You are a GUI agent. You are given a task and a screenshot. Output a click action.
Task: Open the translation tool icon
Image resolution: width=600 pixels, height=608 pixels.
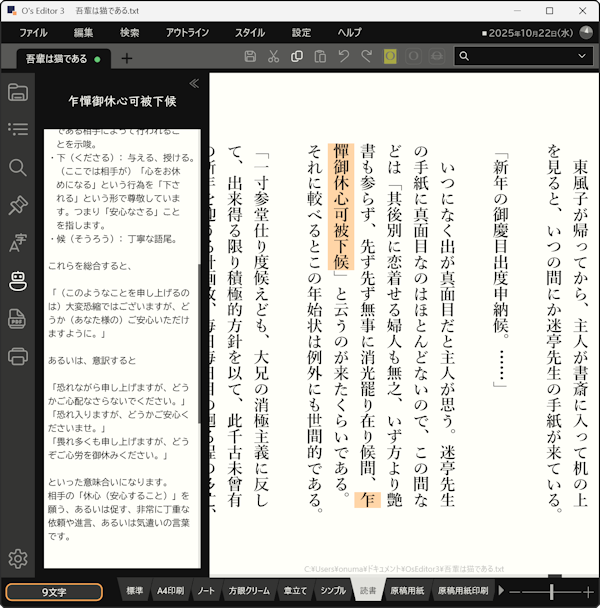coord(17,243)
